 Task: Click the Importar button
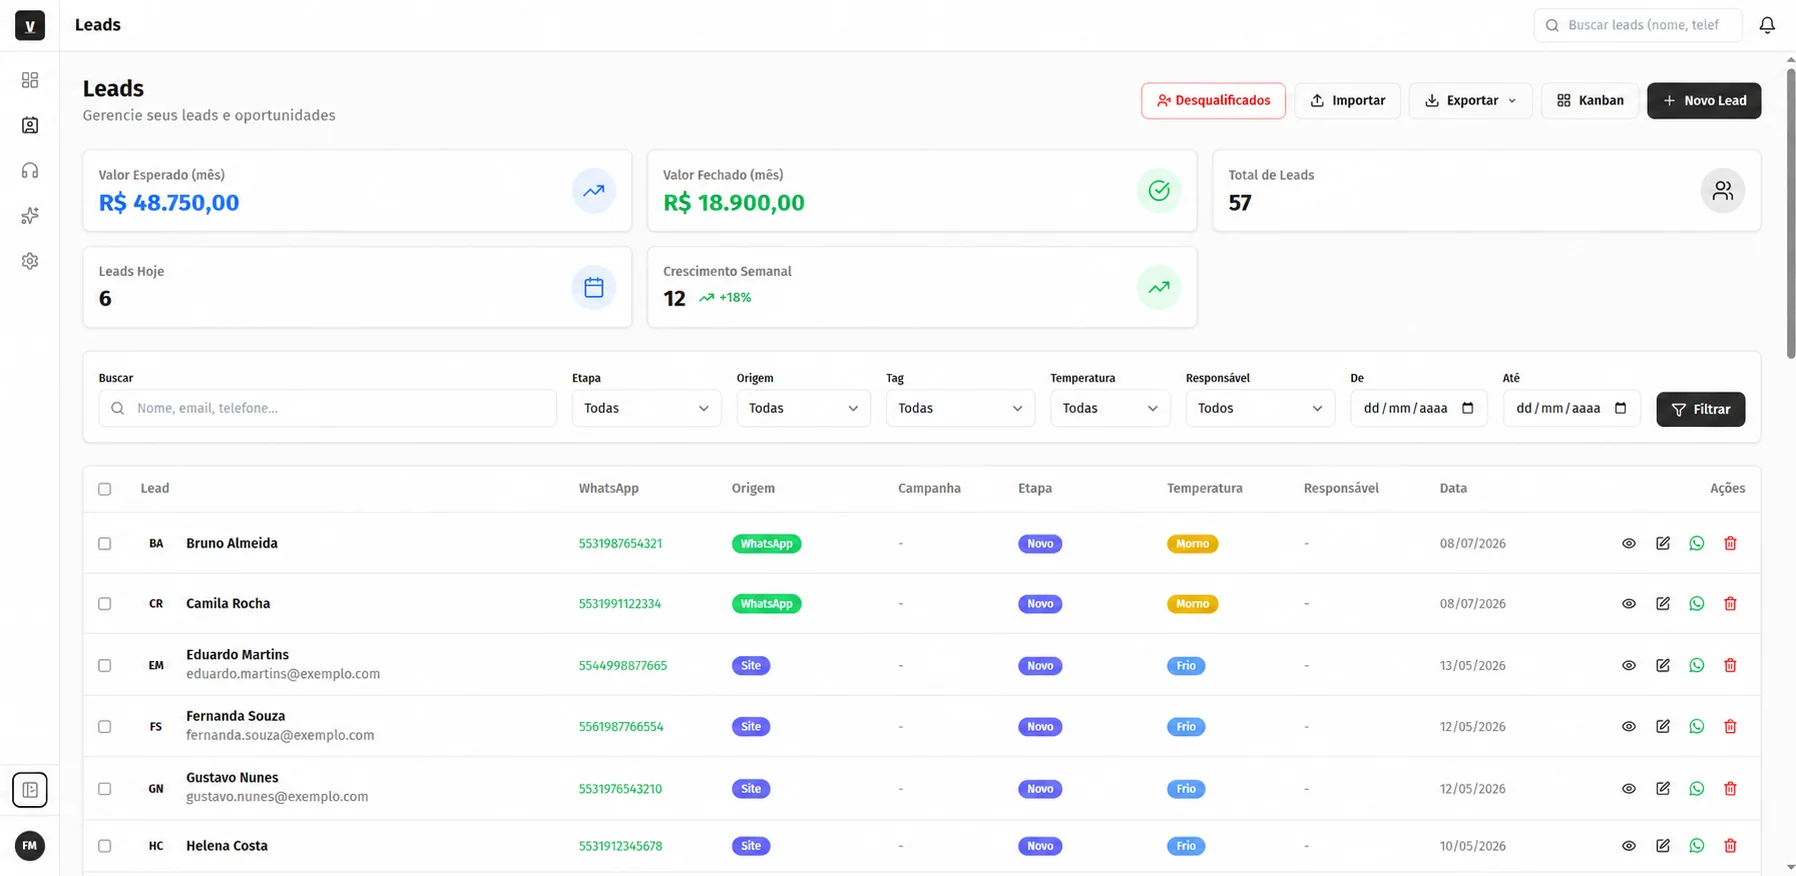(x=1347, y=101)
